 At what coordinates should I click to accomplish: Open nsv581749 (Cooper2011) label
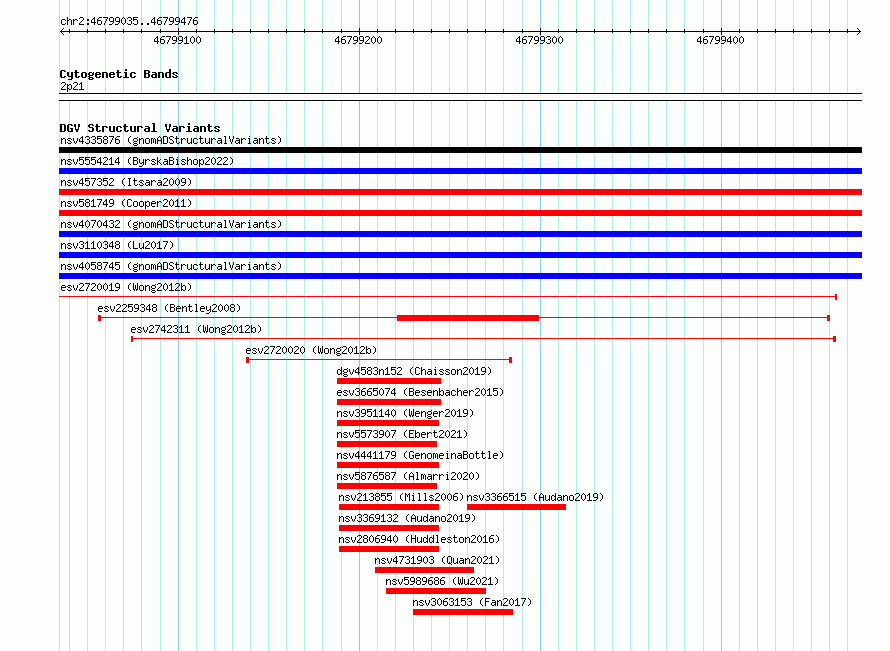pyautogui.click(x=126, y=203)
